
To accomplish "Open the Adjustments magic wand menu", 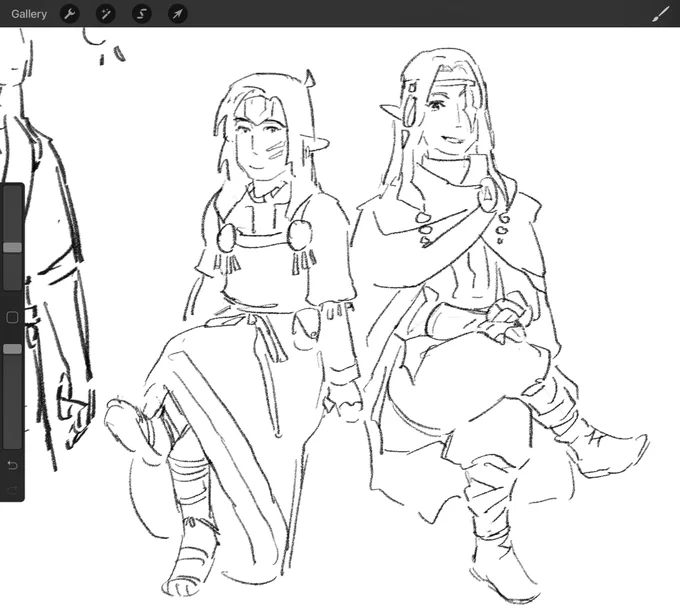I will pos(105,14).
